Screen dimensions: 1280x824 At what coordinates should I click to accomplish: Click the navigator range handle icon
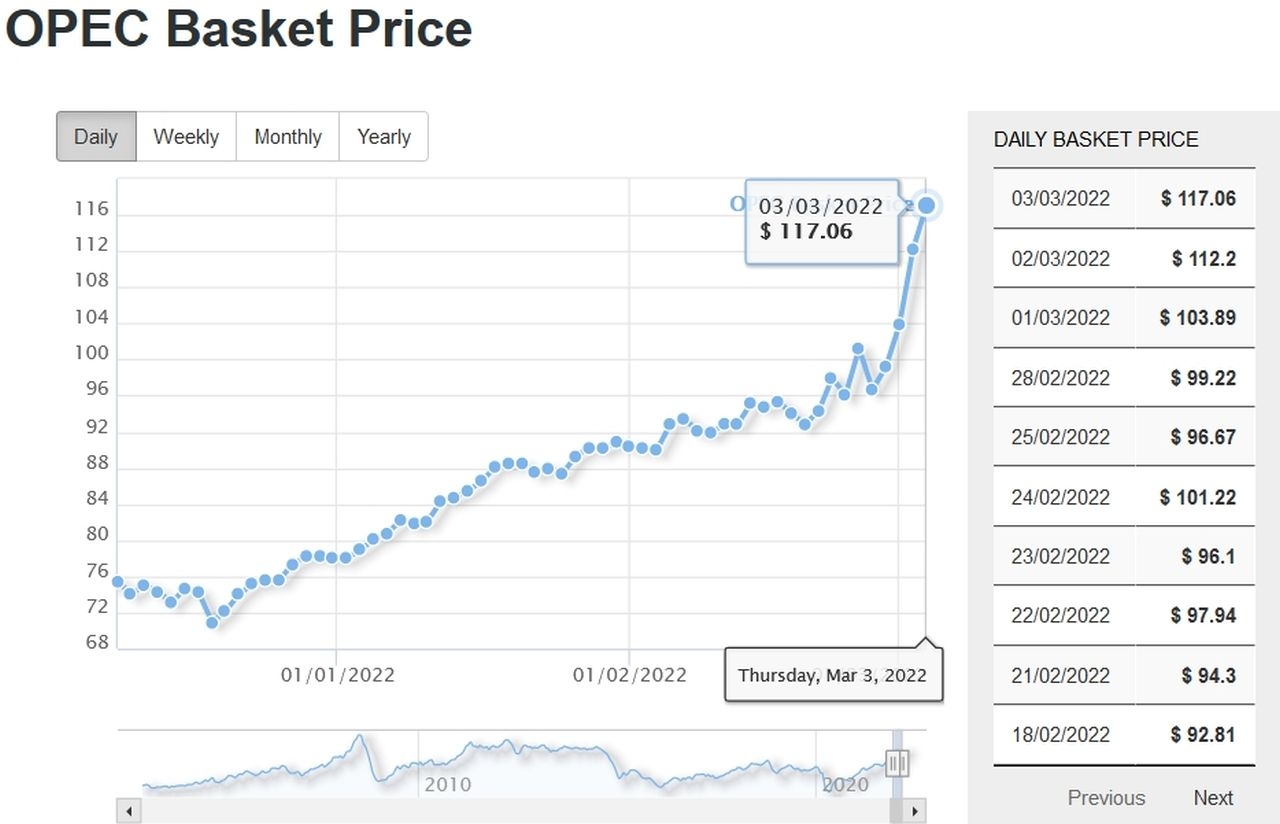(897, 764)
